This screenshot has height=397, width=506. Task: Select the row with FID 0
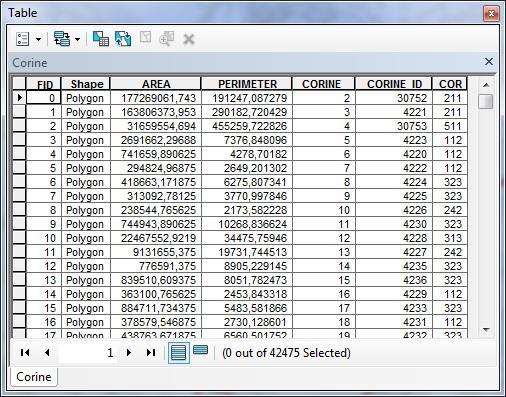click(19, 98)
